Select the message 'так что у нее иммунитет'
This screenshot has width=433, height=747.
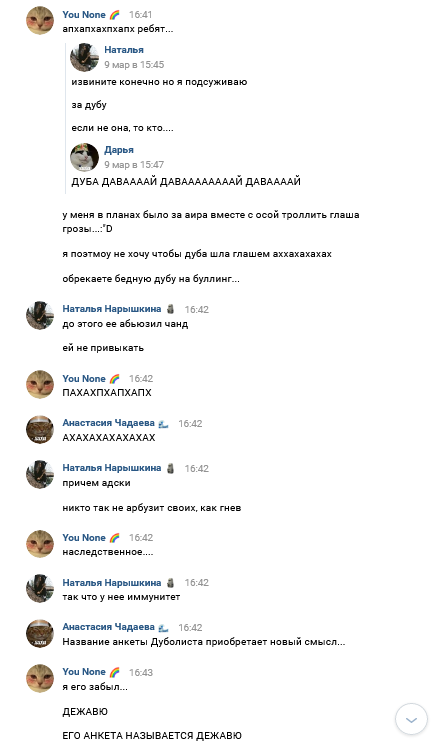point(121,596)
